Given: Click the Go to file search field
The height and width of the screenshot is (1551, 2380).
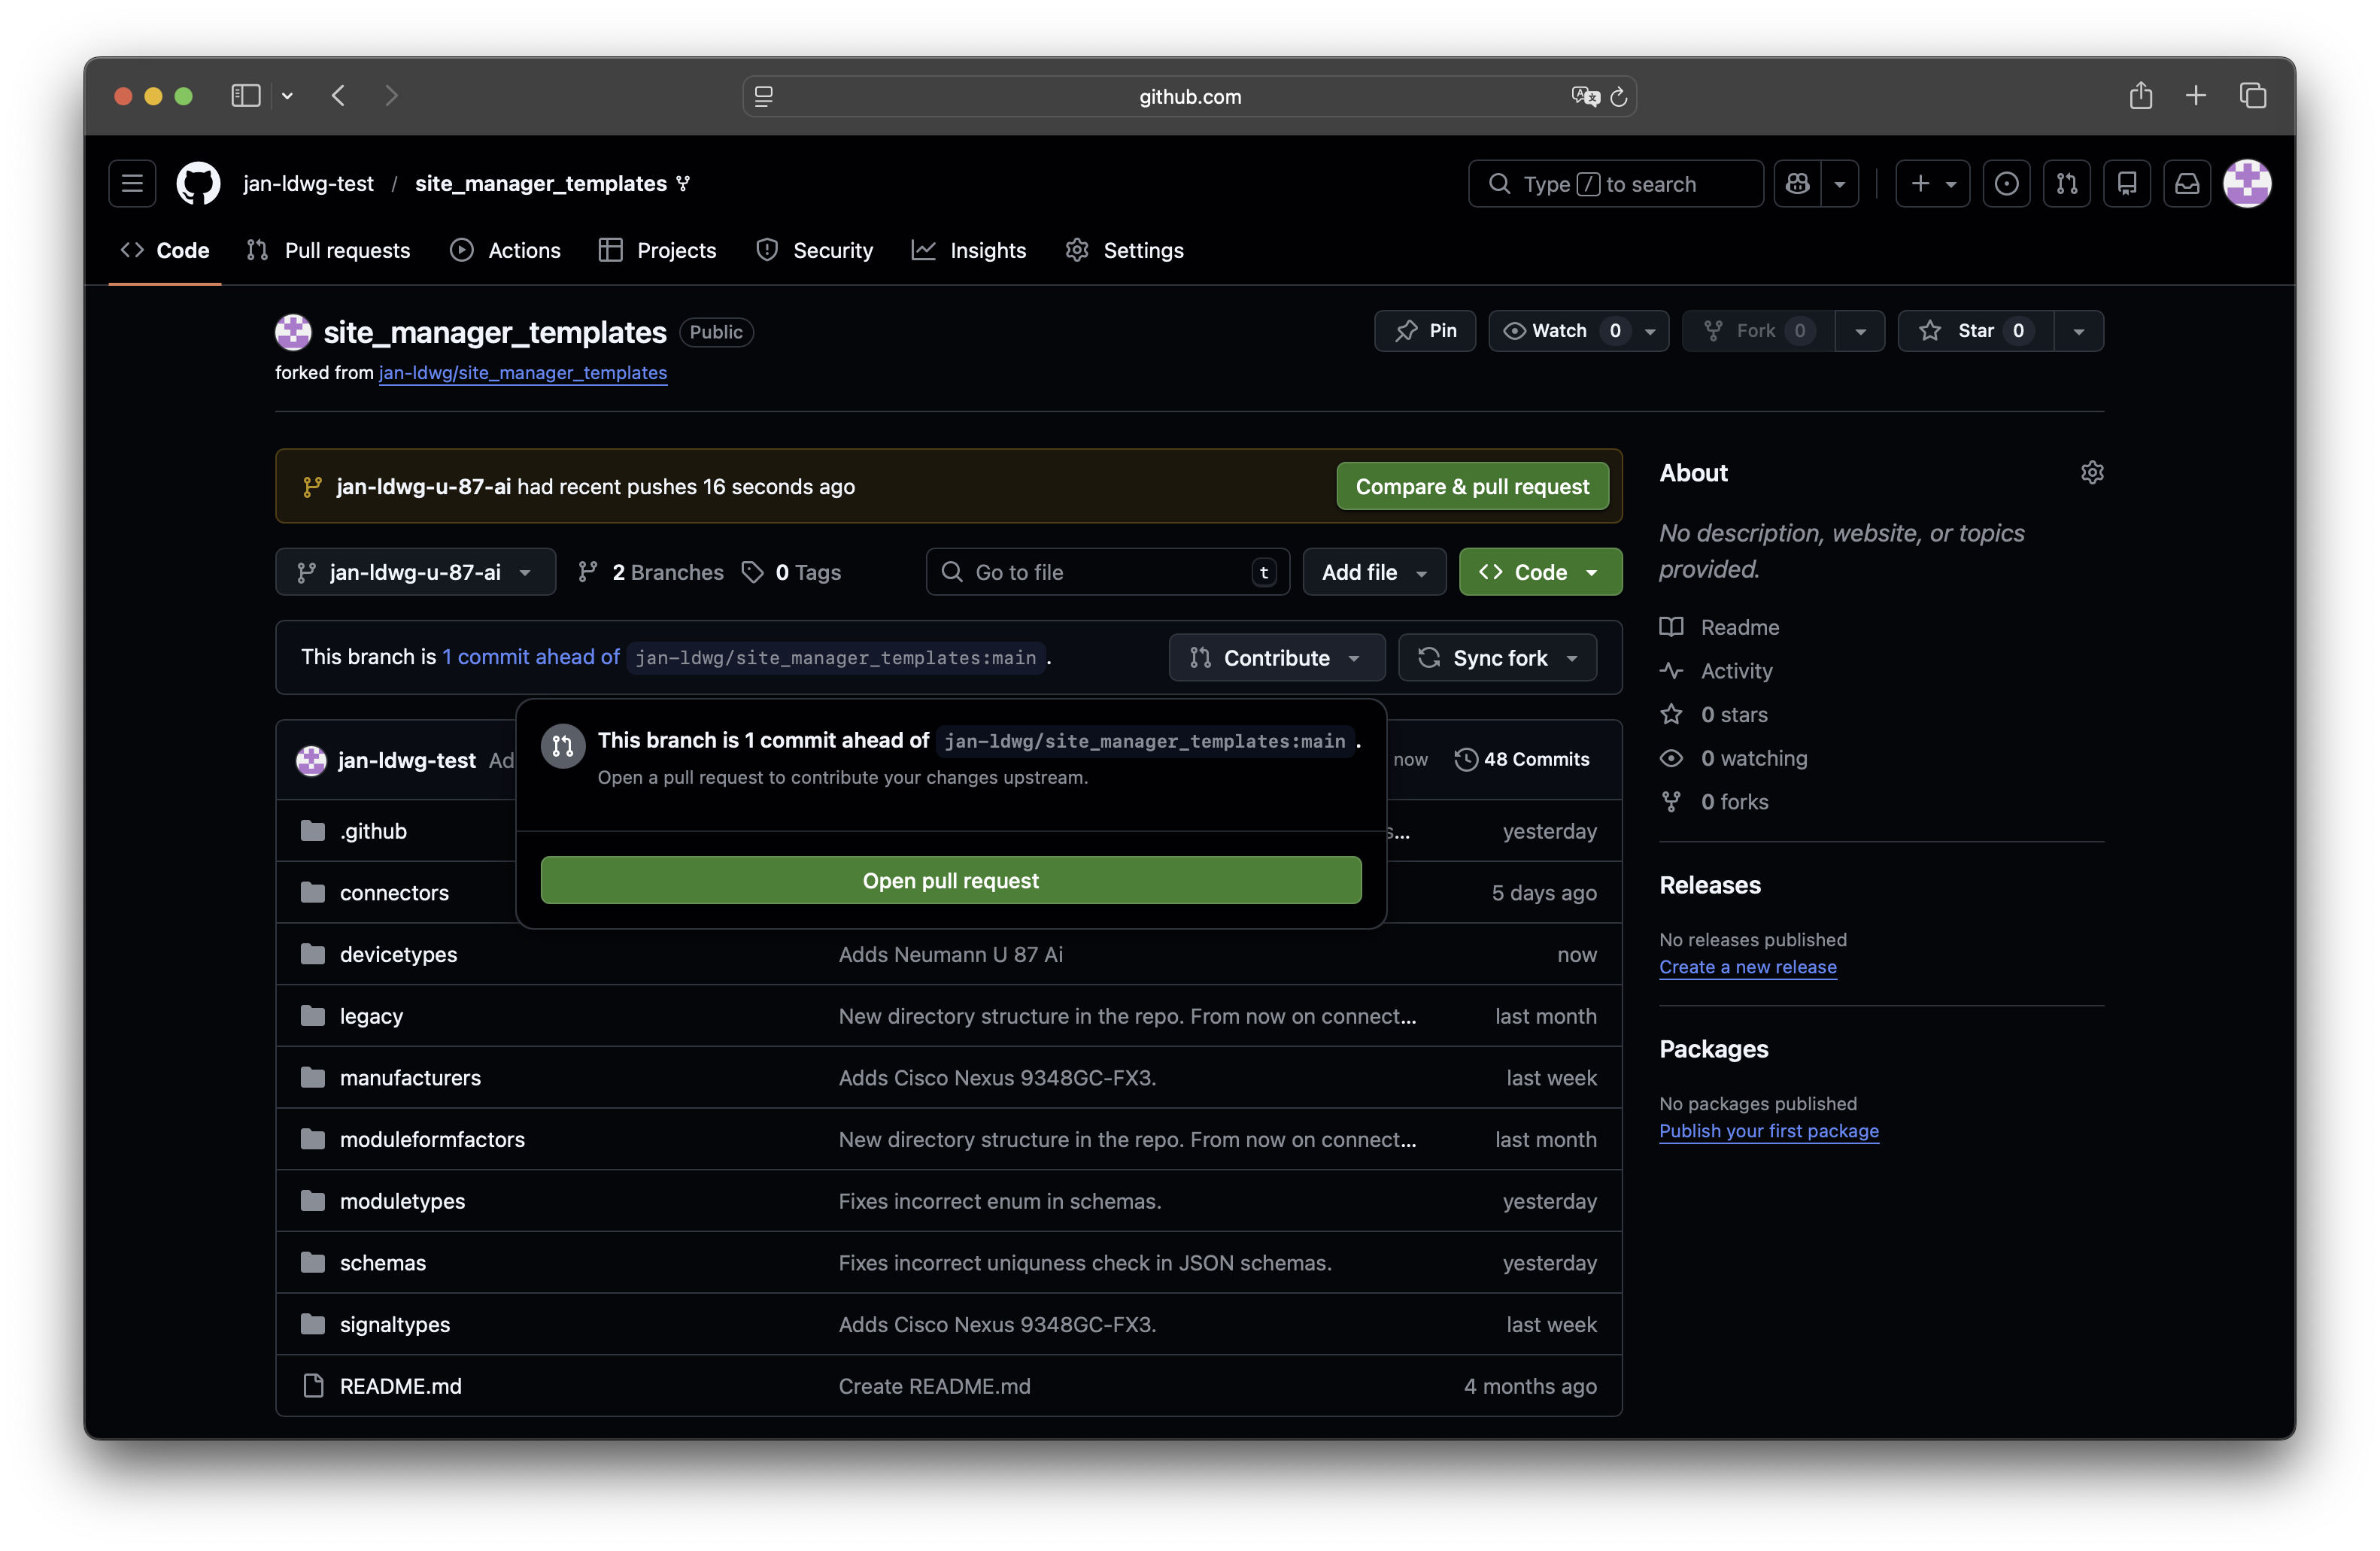Looking at the screenshot, I should pyautogui.click(x=1106, y=572).
